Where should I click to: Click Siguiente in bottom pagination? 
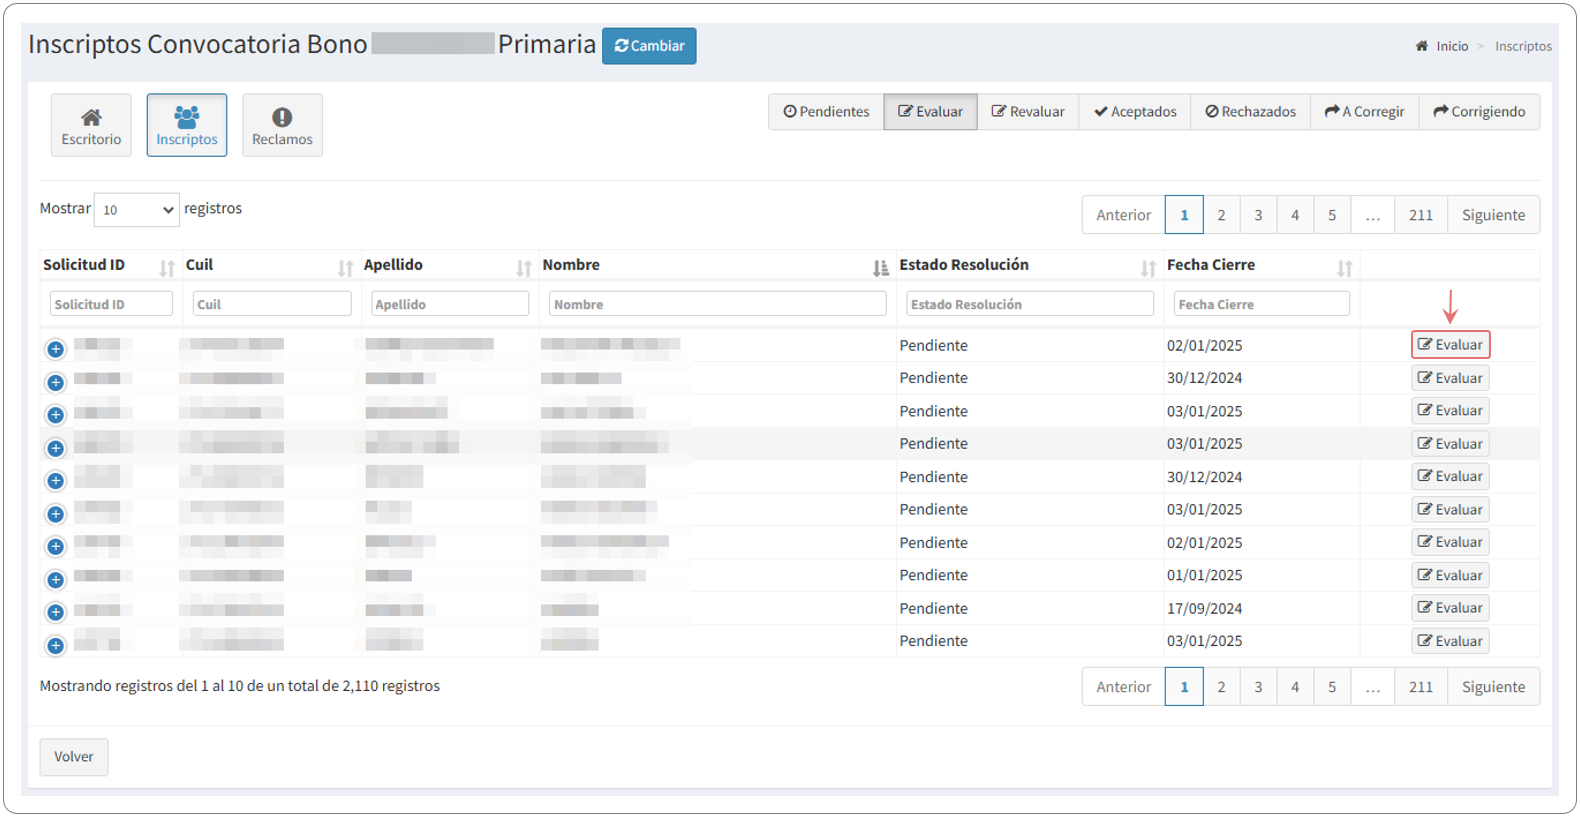1493,687
